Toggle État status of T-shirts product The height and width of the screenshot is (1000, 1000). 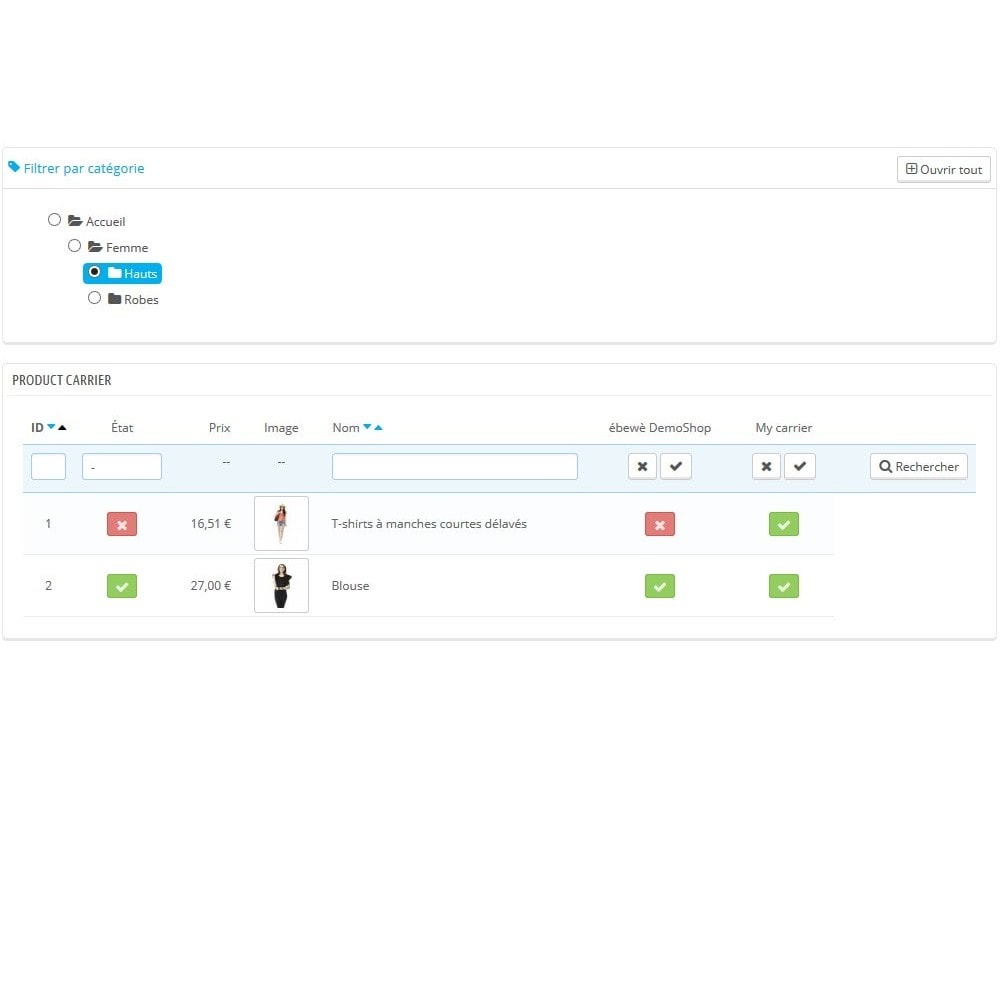click(122, 524)
